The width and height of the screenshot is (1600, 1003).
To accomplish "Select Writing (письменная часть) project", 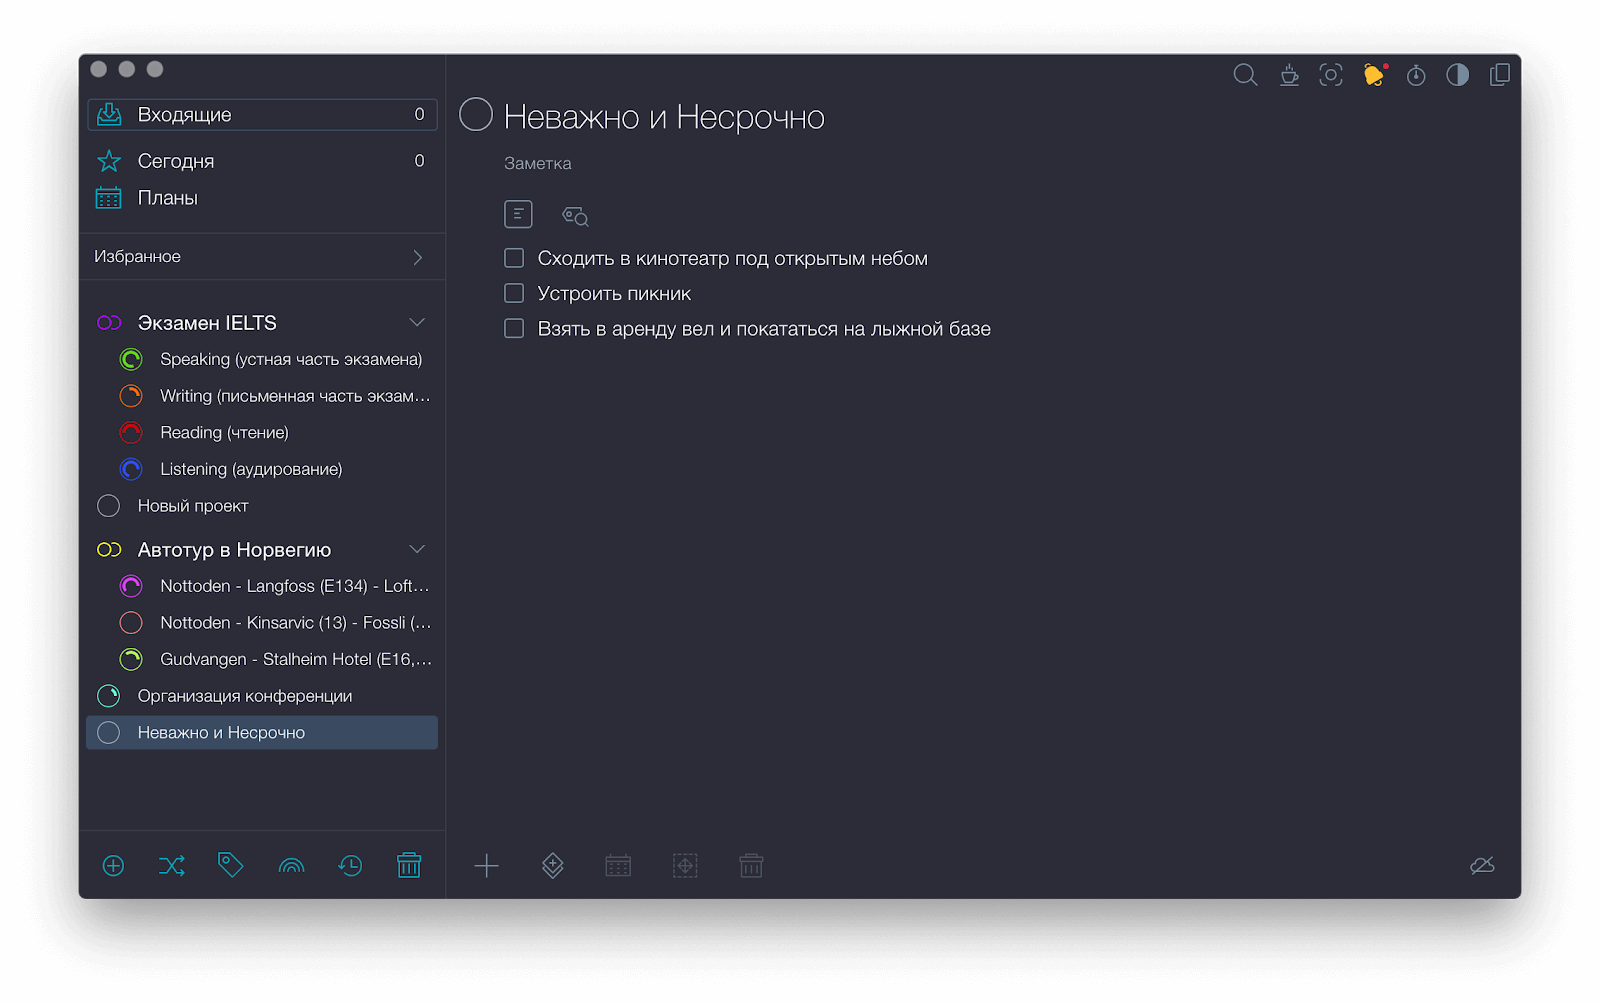I will pyautogui.click(x=295, y=396).
